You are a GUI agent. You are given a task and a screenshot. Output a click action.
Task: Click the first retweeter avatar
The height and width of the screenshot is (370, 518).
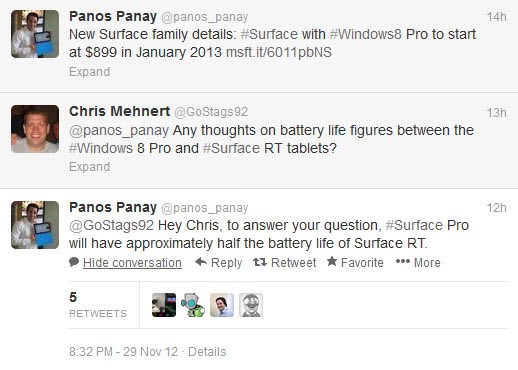click(164, 305)
